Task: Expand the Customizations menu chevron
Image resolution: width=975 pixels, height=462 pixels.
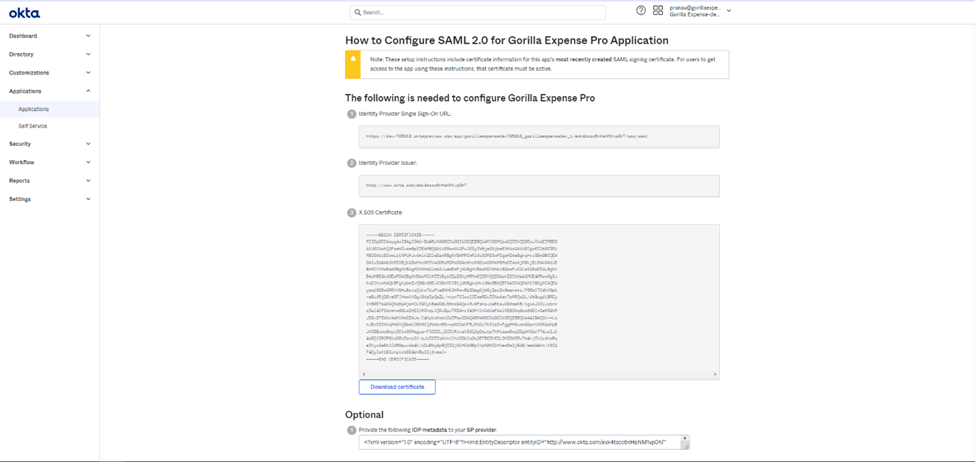Action: (88, 72)
